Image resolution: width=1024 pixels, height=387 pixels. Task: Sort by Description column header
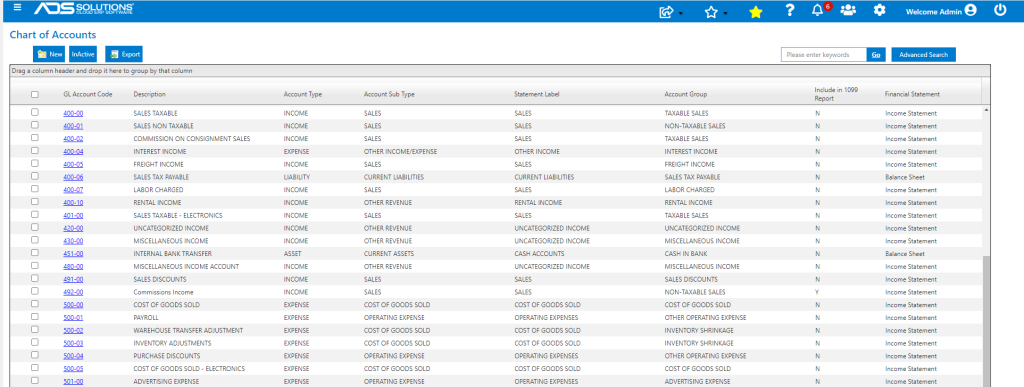click(x=150, y=95)
